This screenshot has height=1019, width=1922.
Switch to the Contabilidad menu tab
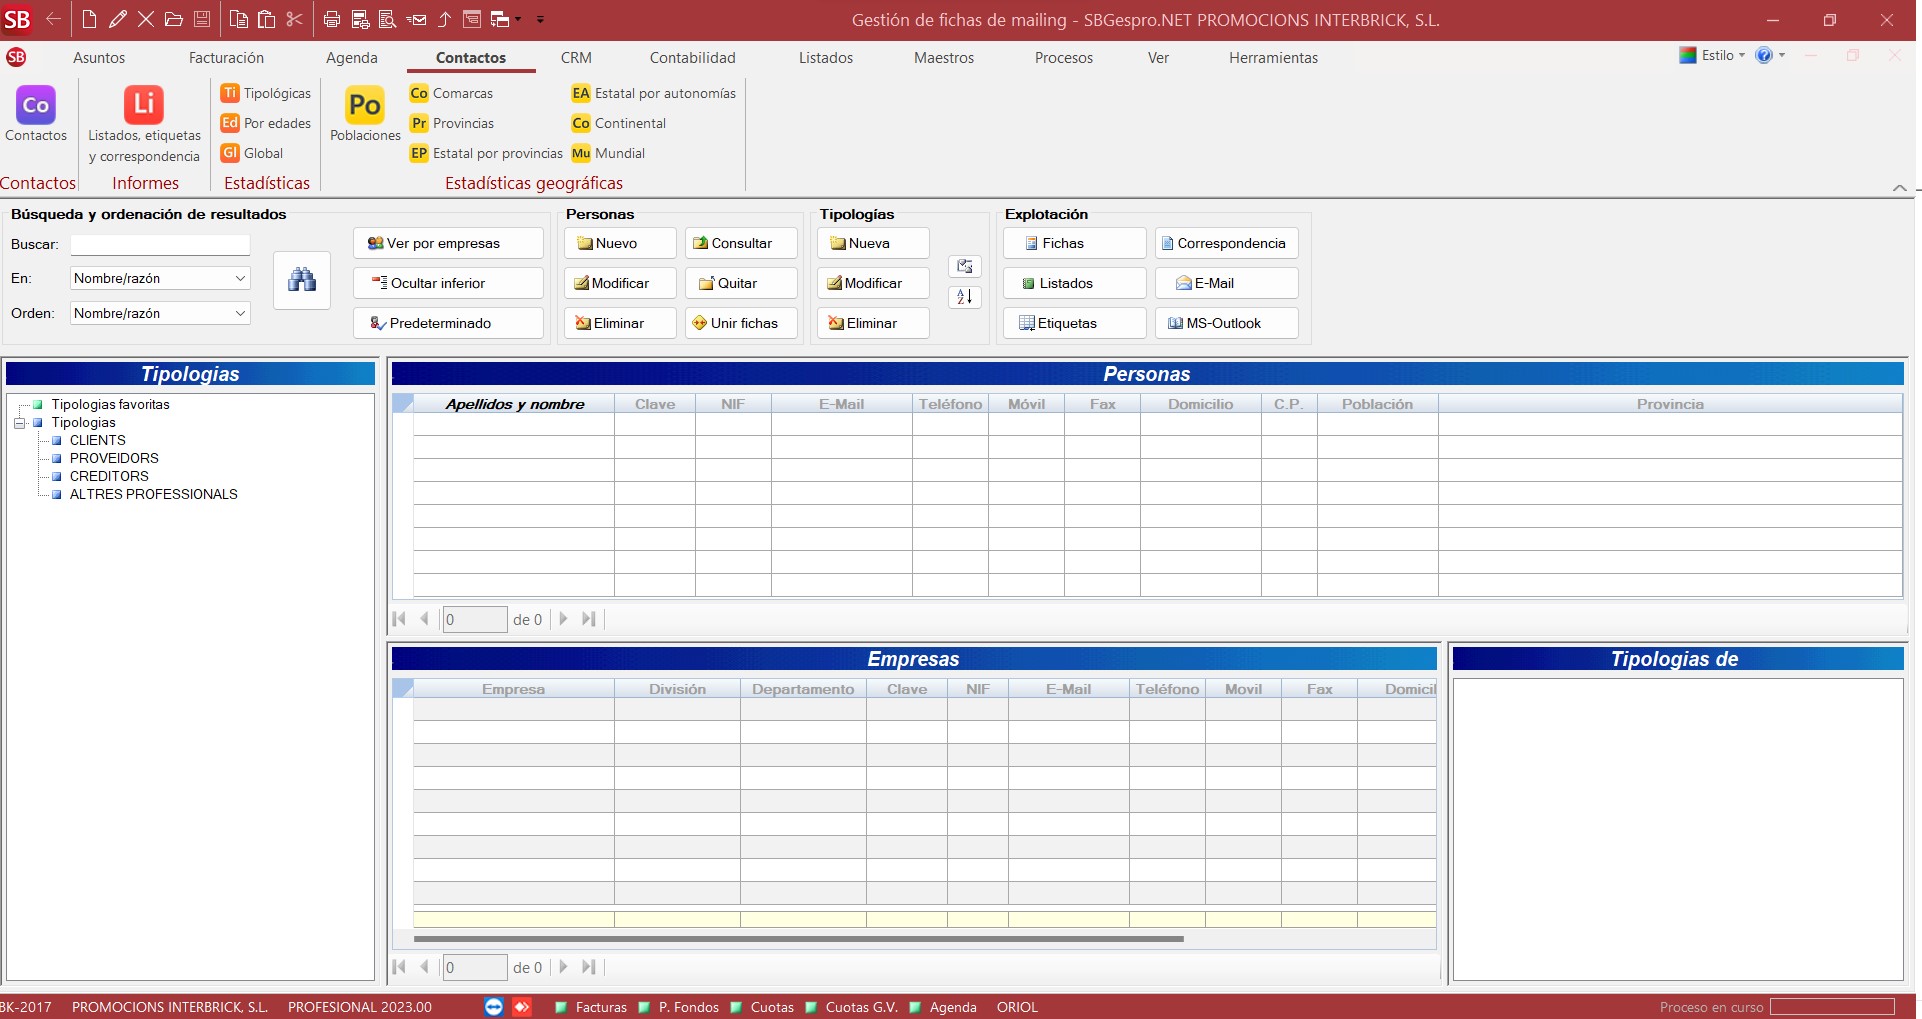tap(692, 58)
